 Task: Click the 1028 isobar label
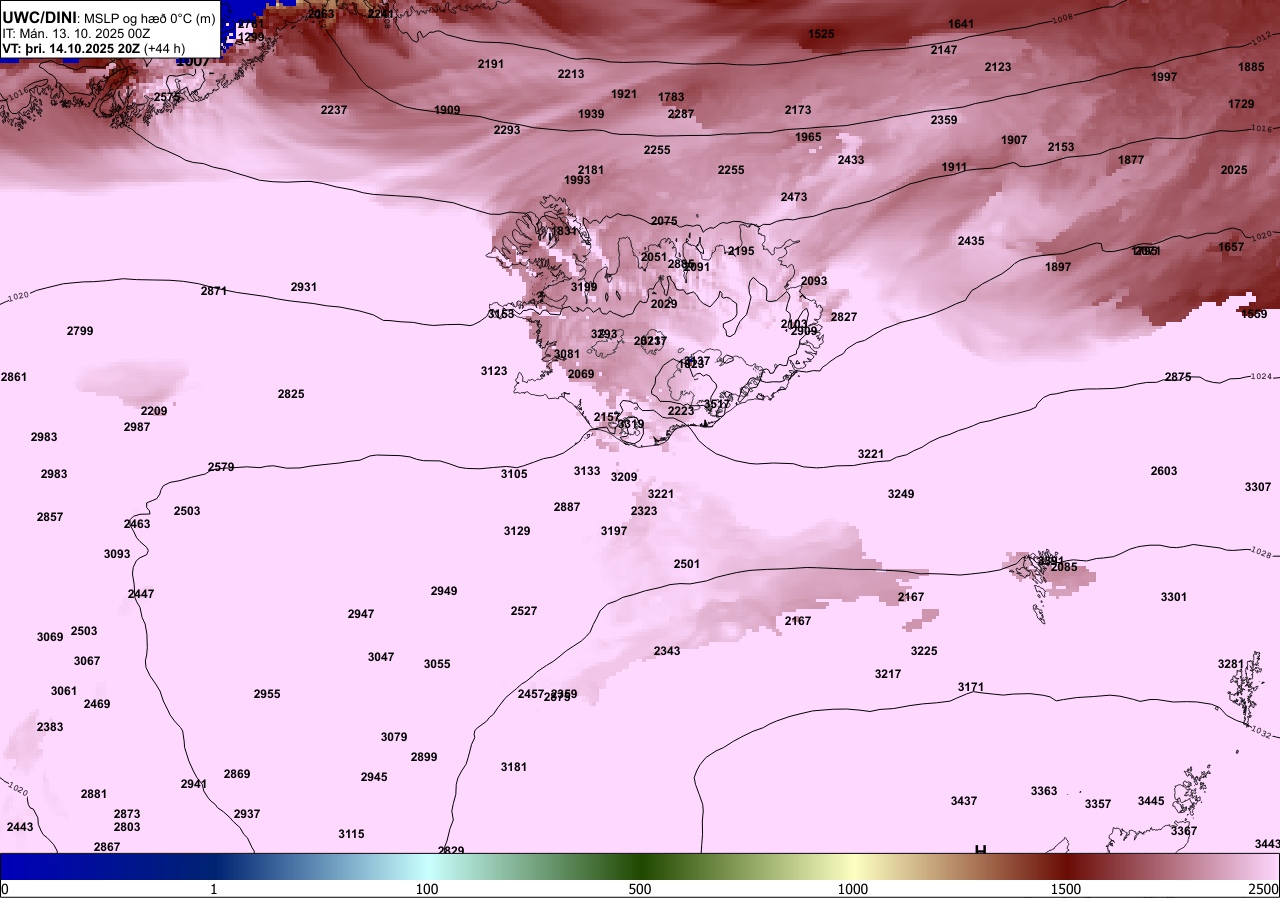click(x=1260, y=552)
